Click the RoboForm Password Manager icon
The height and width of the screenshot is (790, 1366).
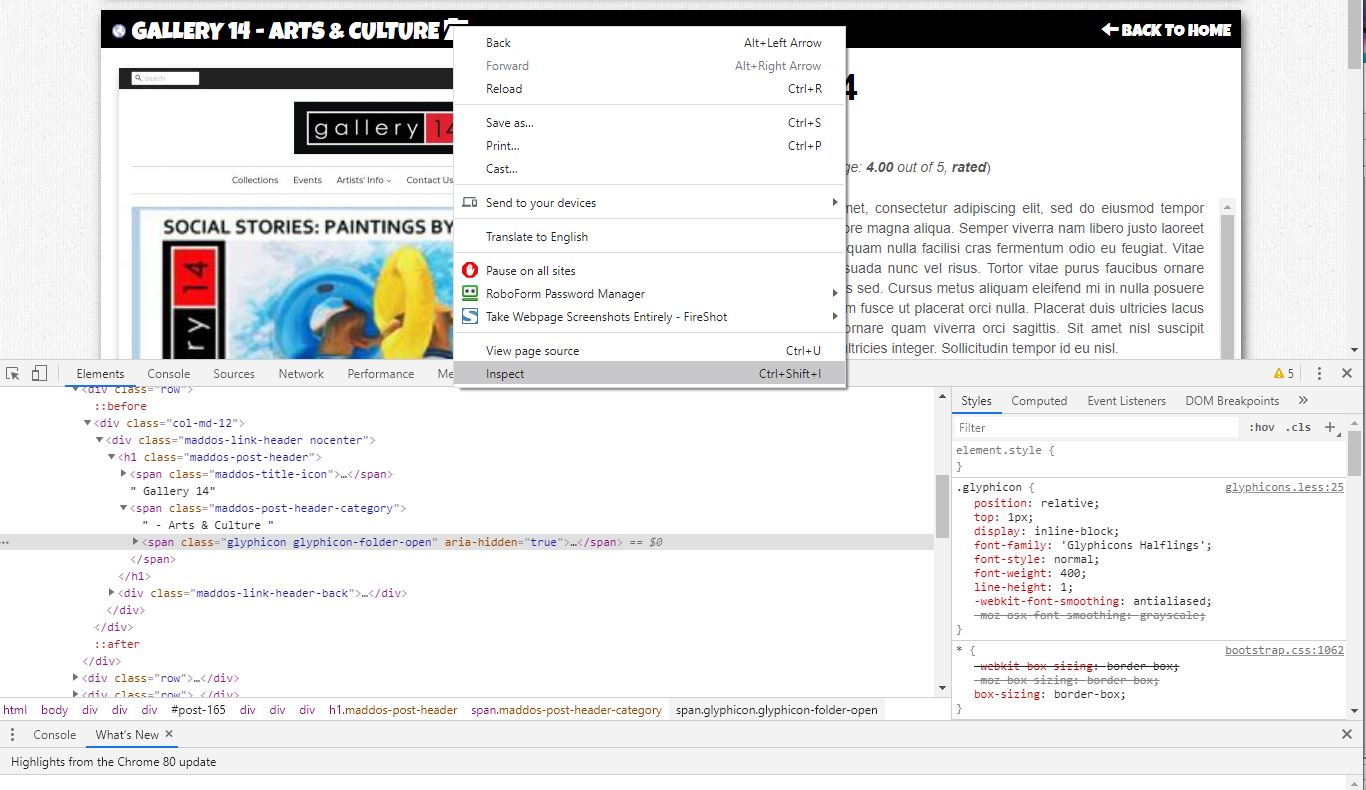[470, 294]
